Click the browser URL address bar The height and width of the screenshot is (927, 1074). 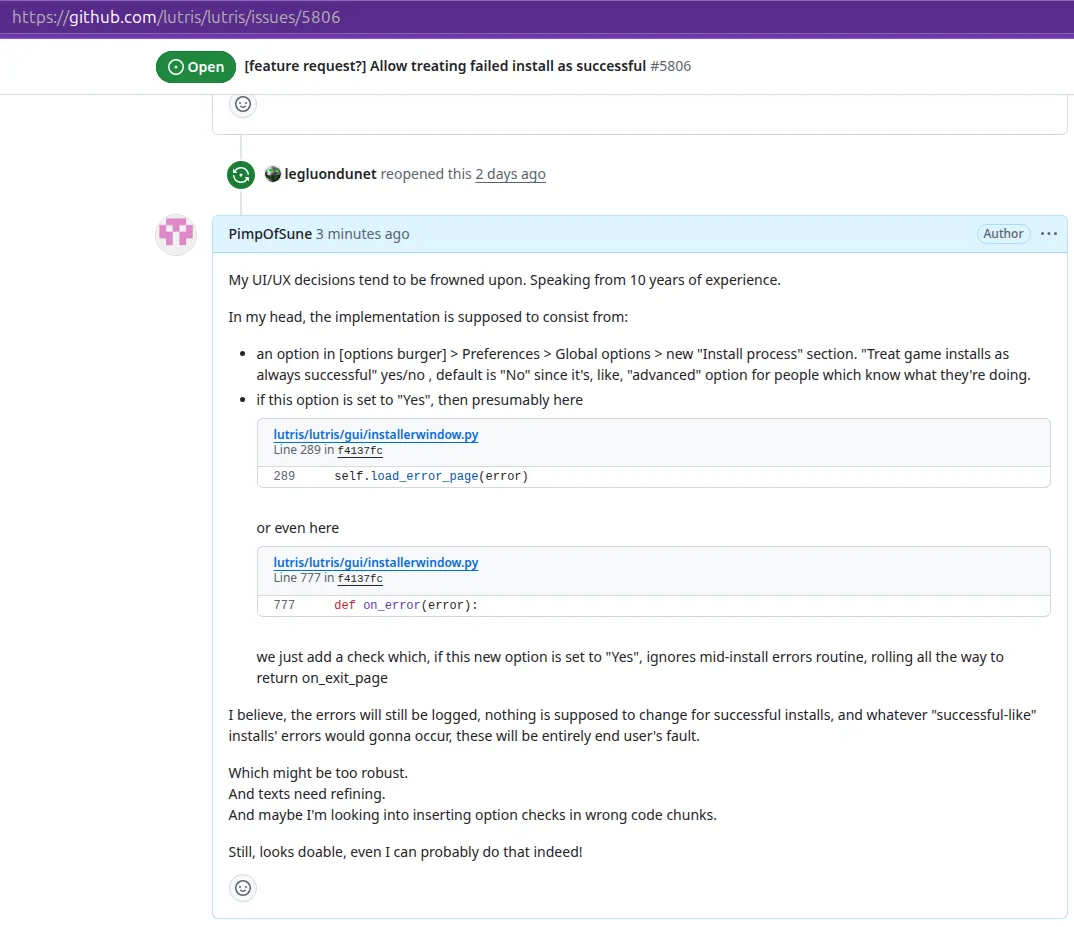[537, 17]
